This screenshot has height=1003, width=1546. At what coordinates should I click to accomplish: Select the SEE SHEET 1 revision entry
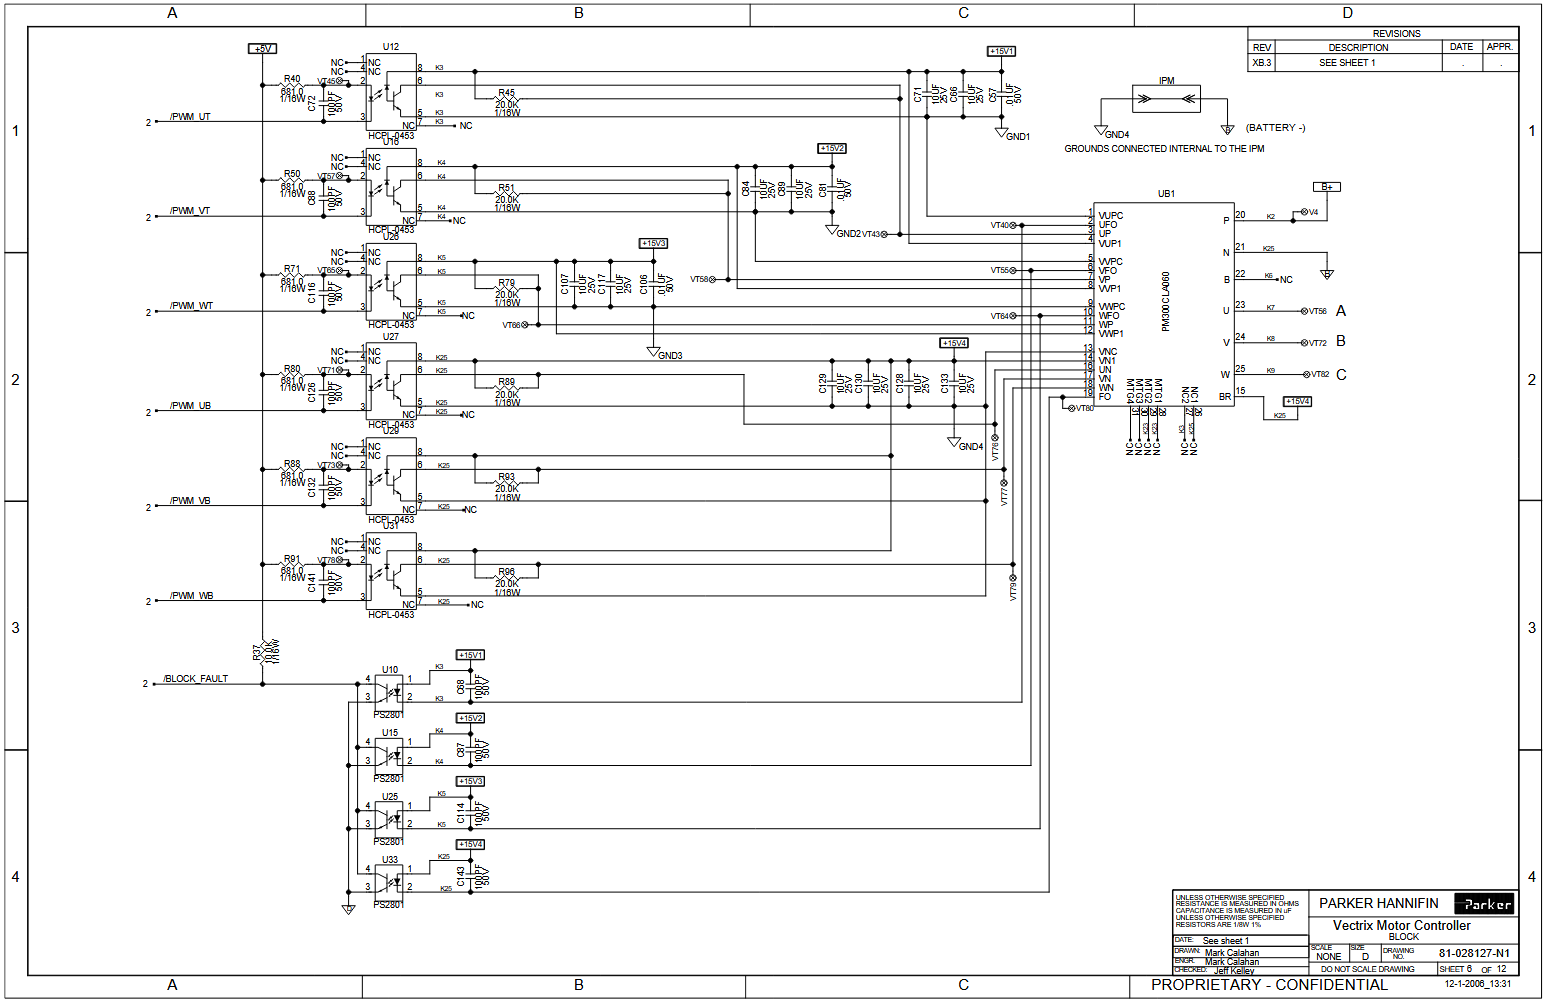1346,63
